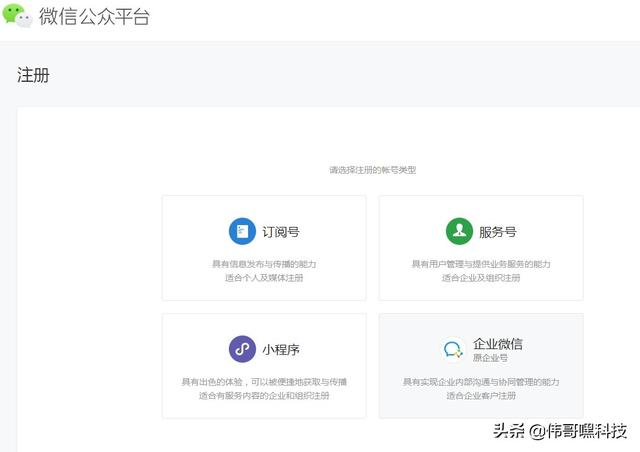
Task: Click the purple 小程序 icon
Action: (242, 349)
